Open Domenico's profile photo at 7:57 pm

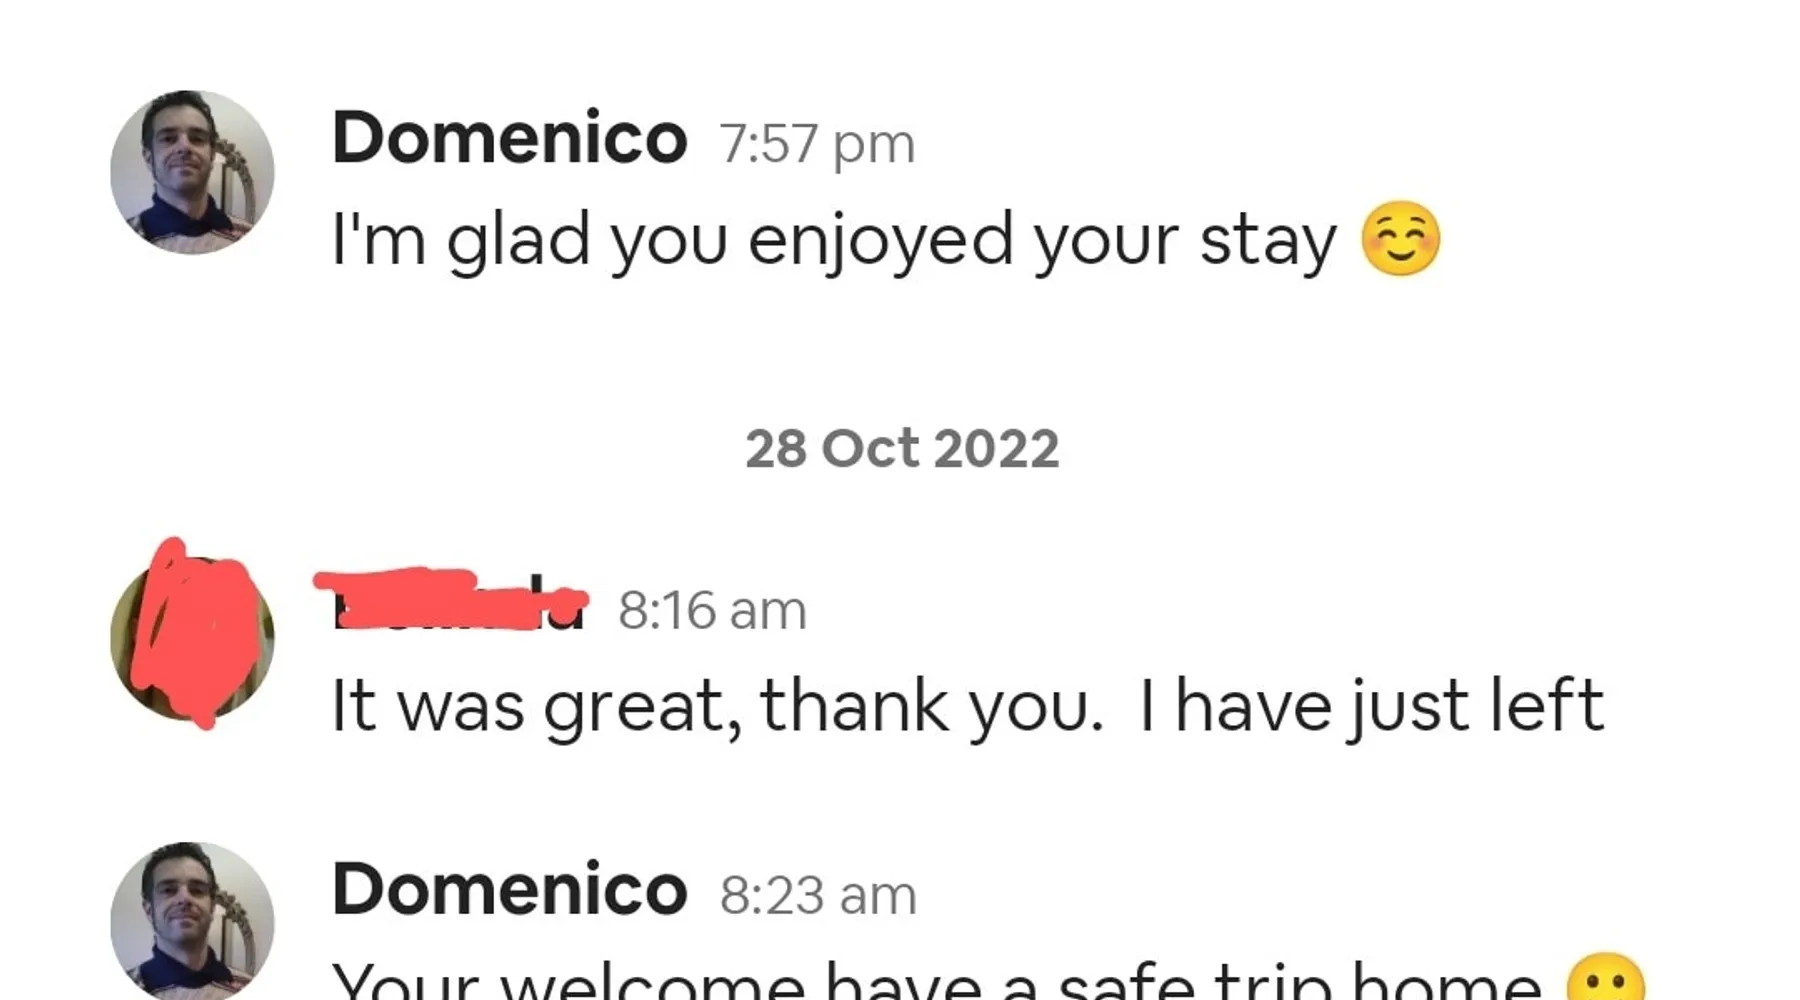click(192, 172)
